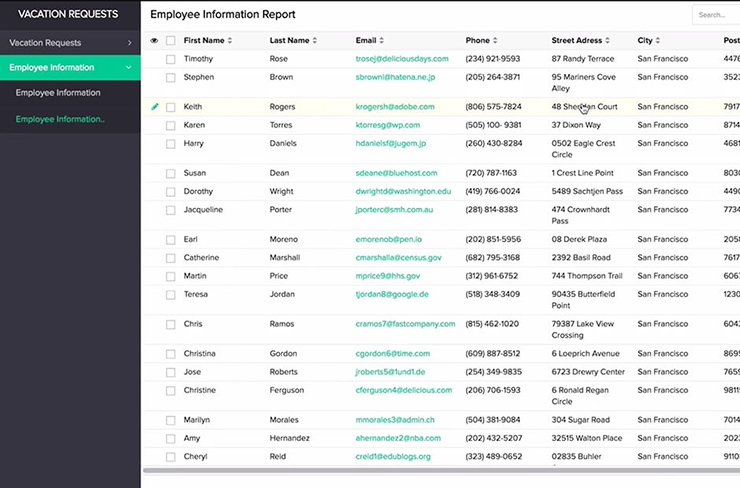740x488 pixels.
Task: Select the green Employee Information sidebar section
Action: tap(70, 67)
